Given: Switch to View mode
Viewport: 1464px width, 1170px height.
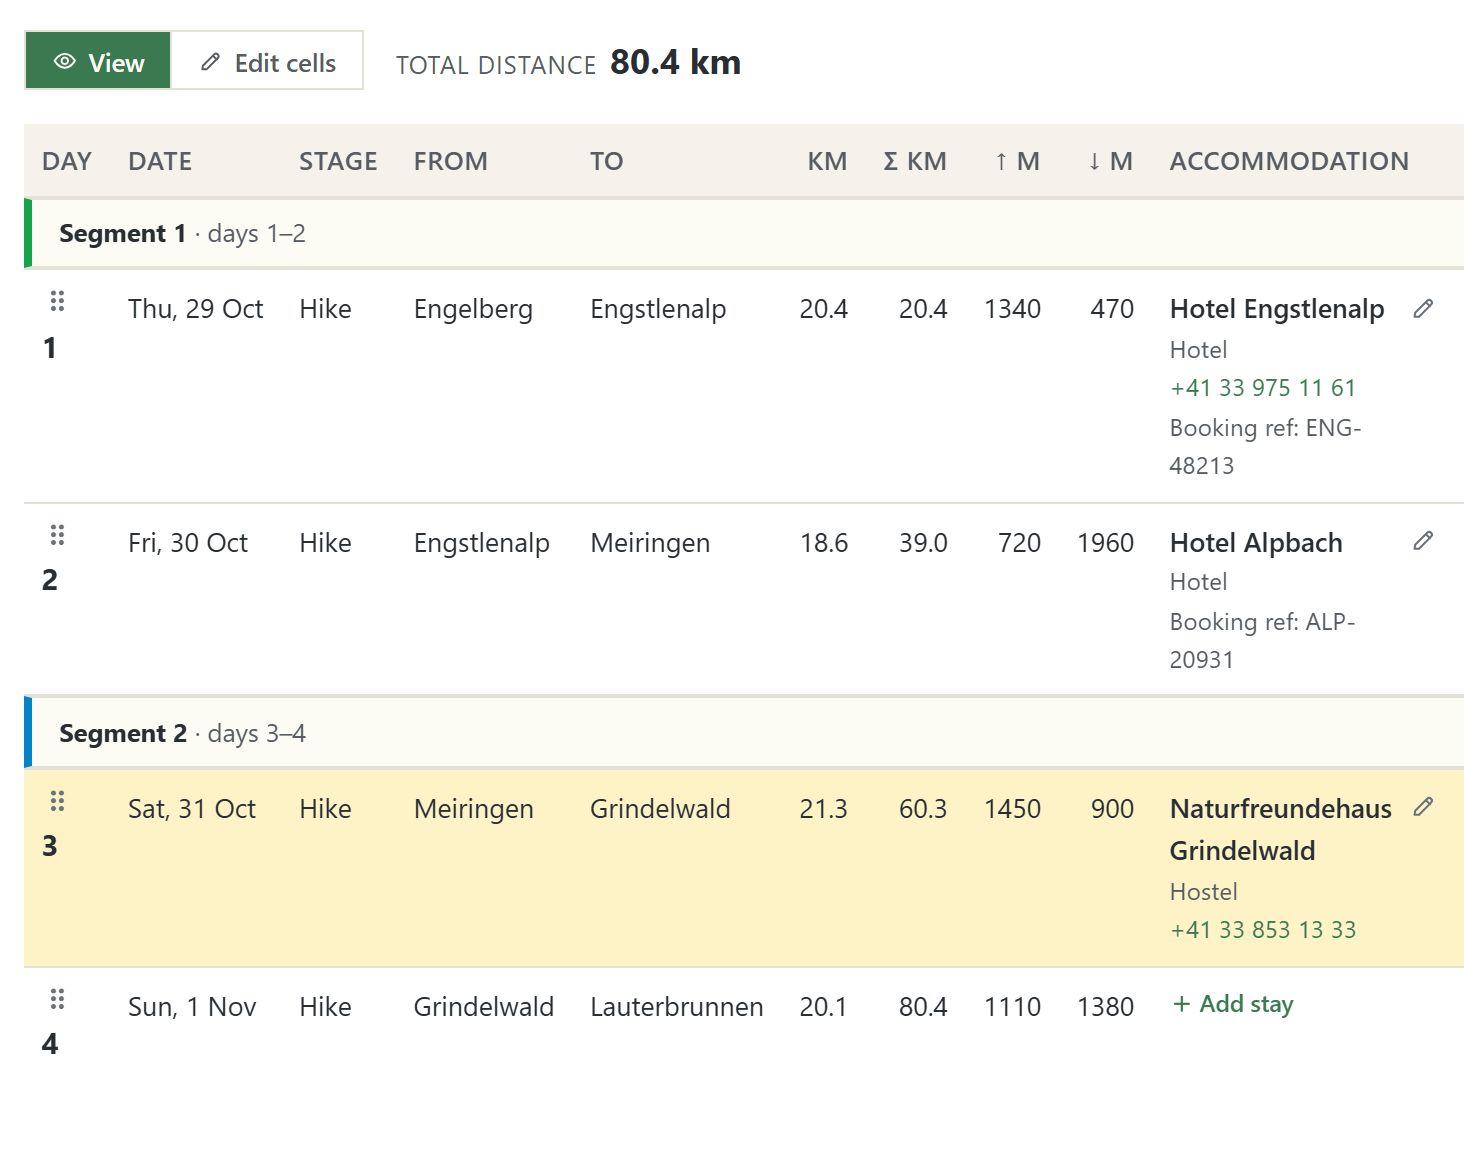Looking at the screenshot, I should pyautogui.click(x=98, y=62).
